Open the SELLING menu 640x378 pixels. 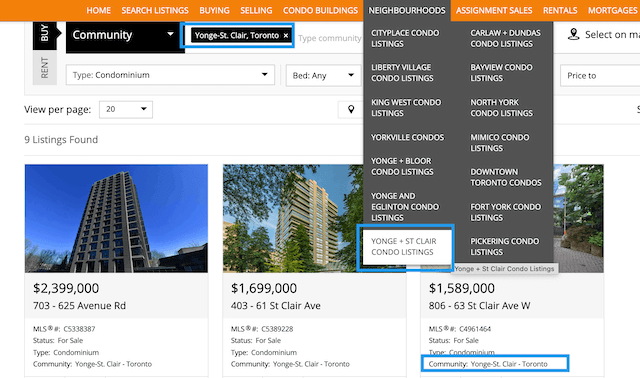click(x=256, y=10)
